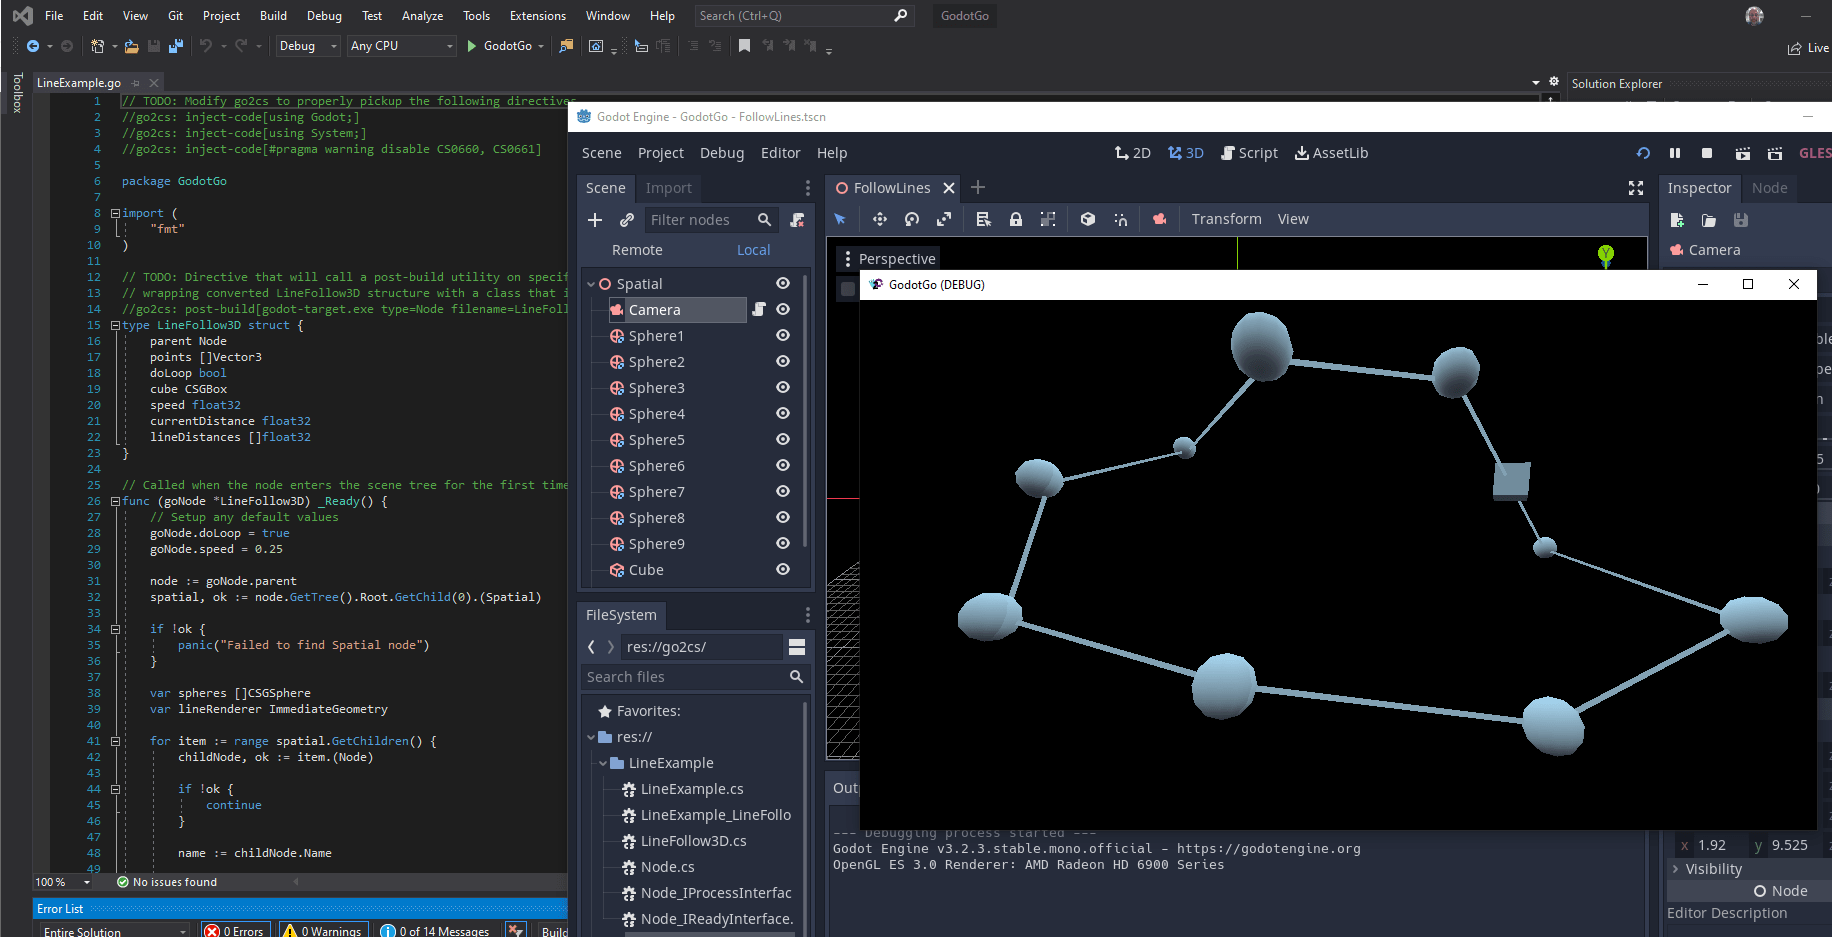Open the Any CPU platform dropdown
This screenshot has height=937, width=1832.
coord(401,45)
